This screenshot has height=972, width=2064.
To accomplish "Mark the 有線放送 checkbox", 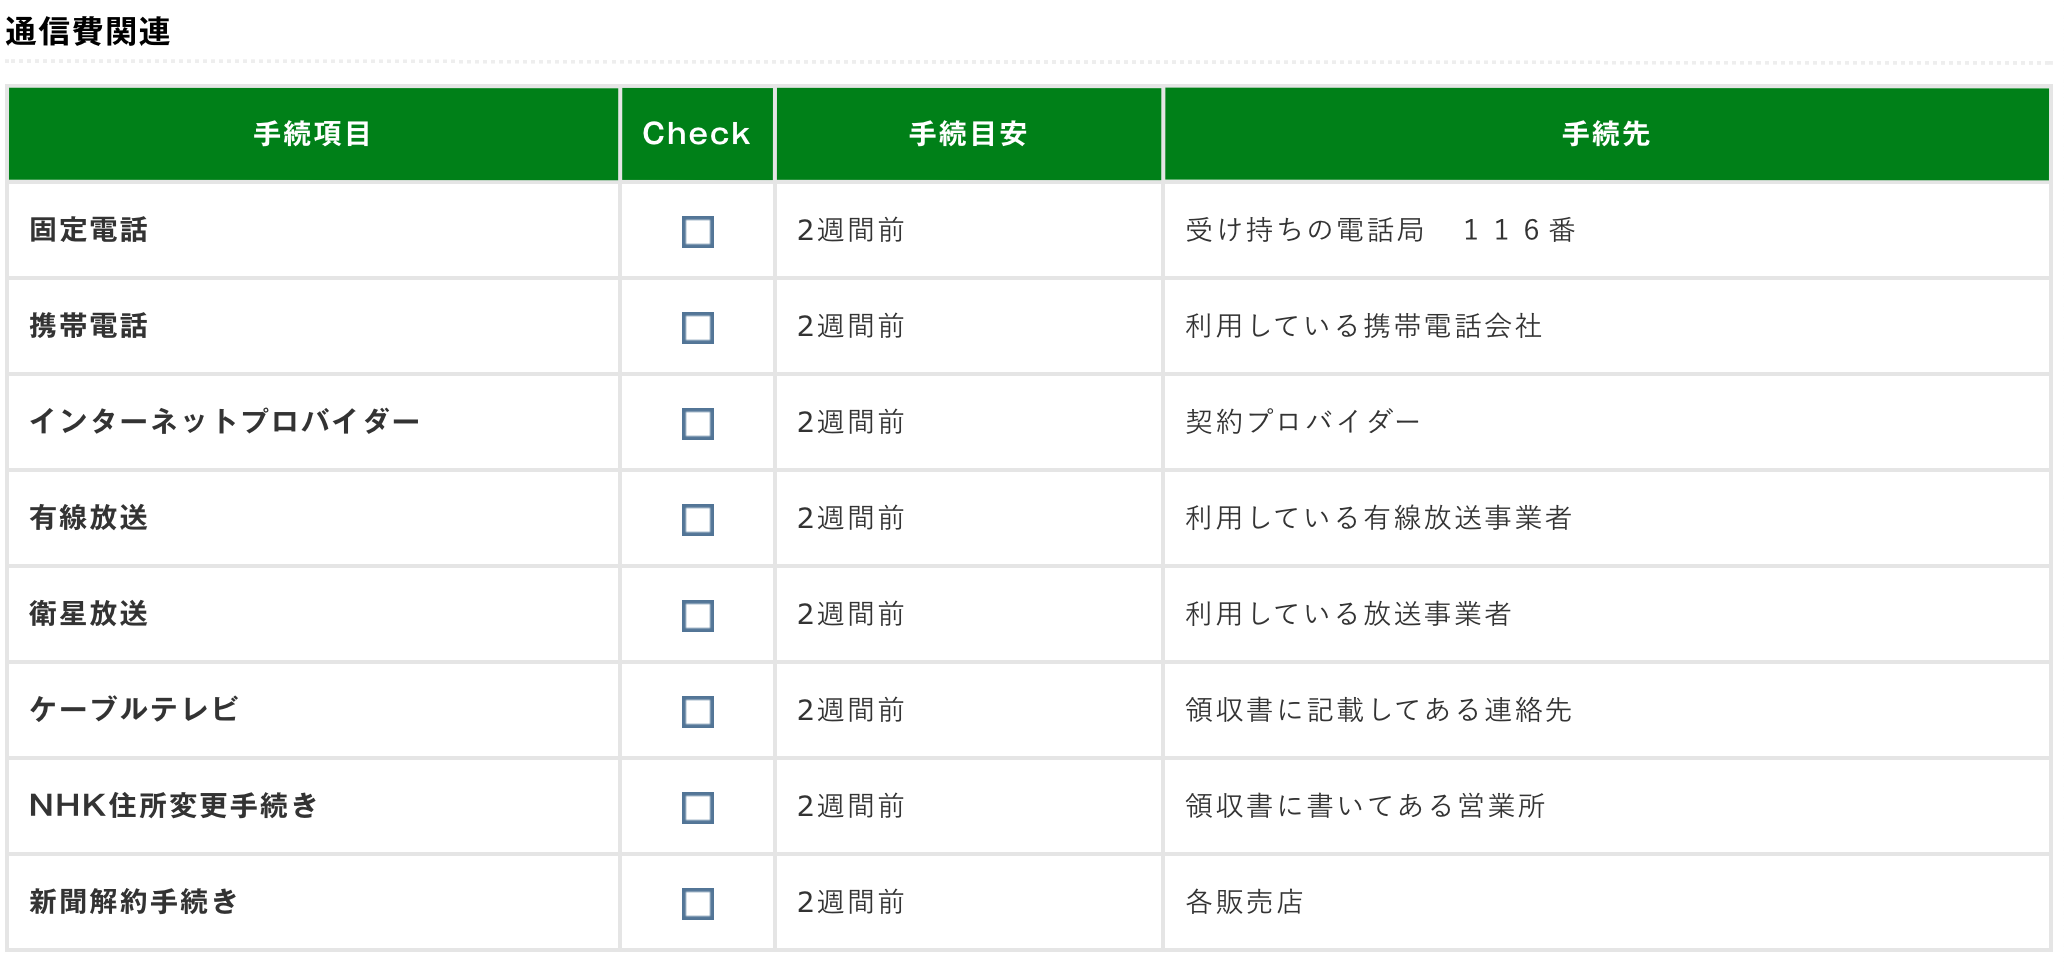I will 697,520.
